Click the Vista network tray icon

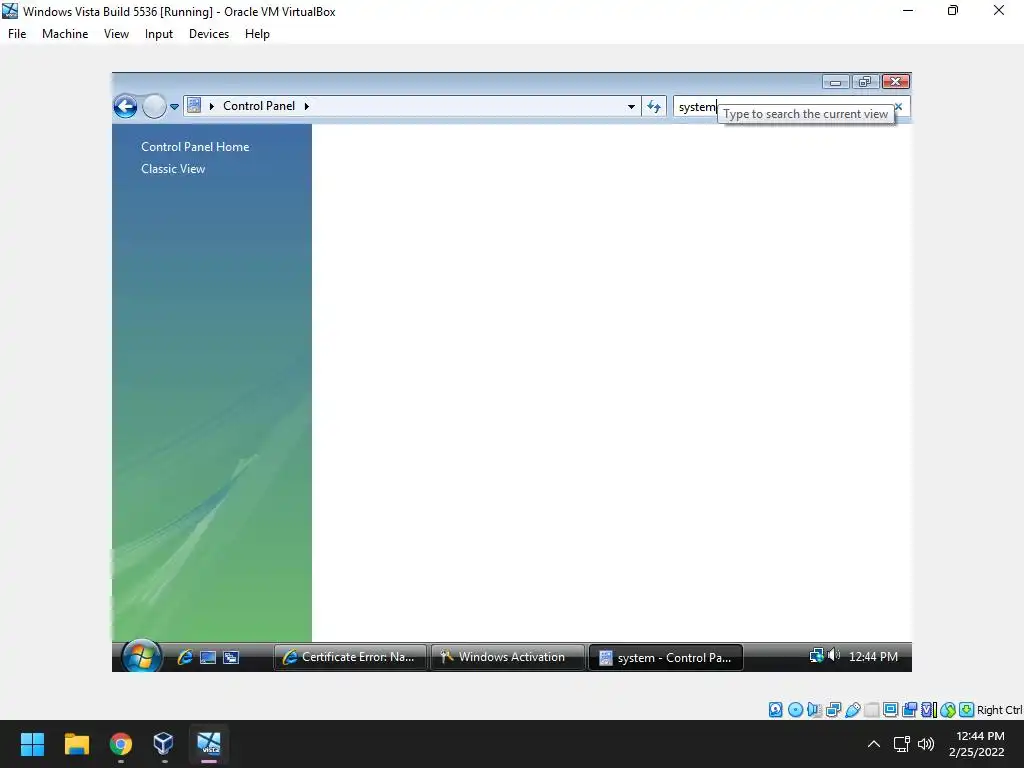pos(816,655)
